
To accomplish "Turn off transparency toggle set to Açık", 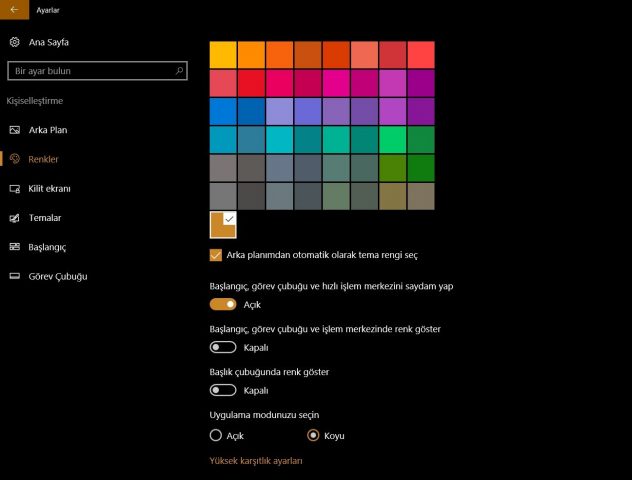I will click(x=223, y=304).
